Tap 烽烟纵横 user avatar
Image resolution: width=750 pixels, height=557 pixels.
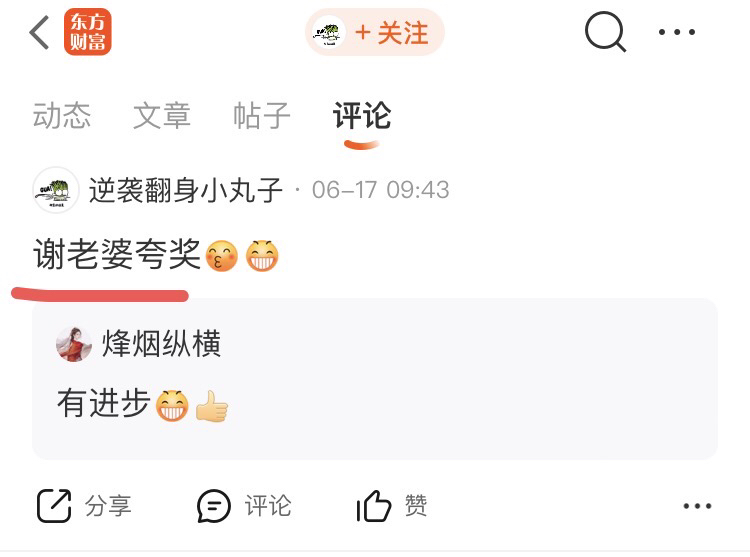pos(74,344)
